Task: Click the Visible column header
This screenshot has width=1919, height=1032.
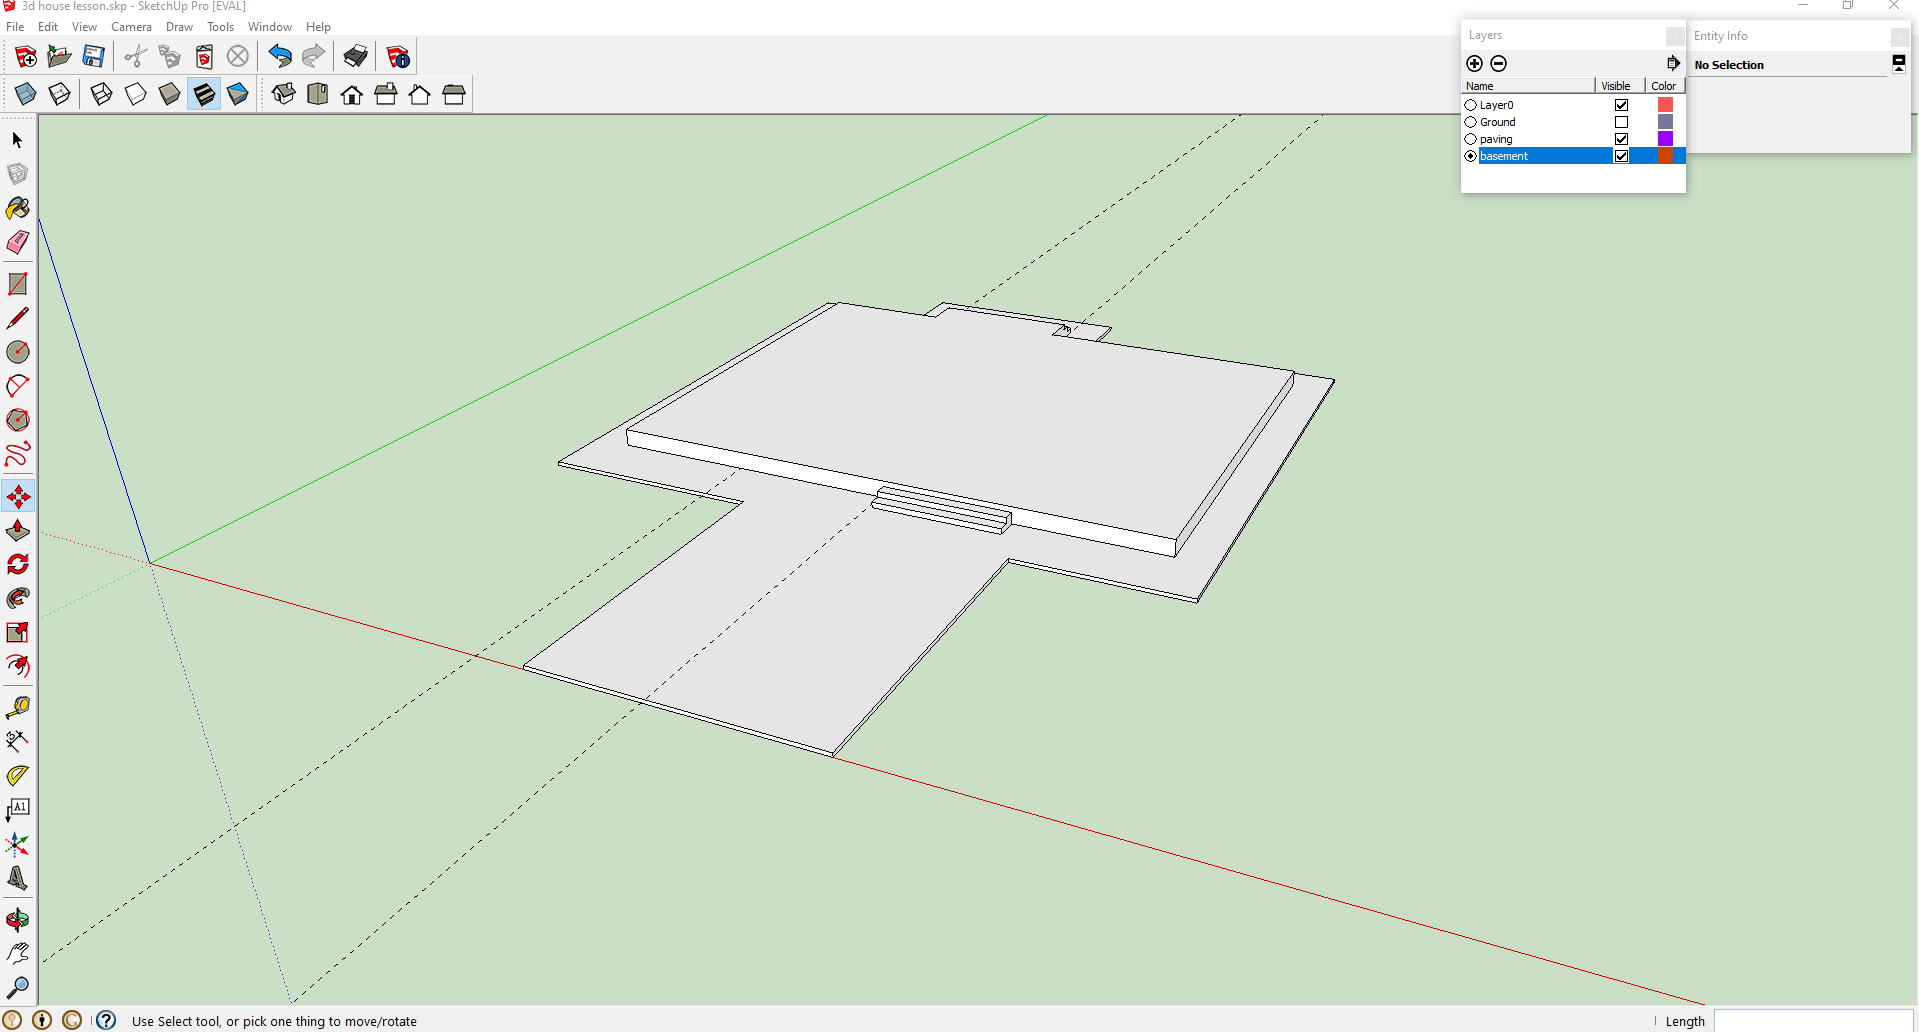Action: click(1620, 86)
